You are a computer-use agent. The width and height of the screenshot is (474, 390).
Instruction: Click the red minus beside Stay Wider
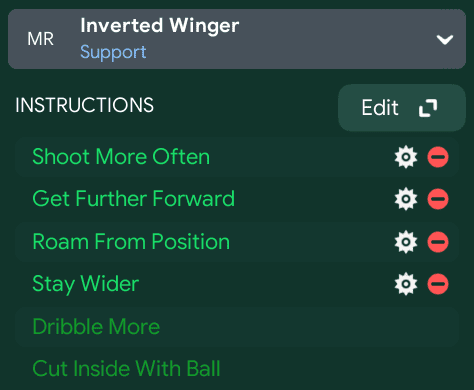pos(438,284)
